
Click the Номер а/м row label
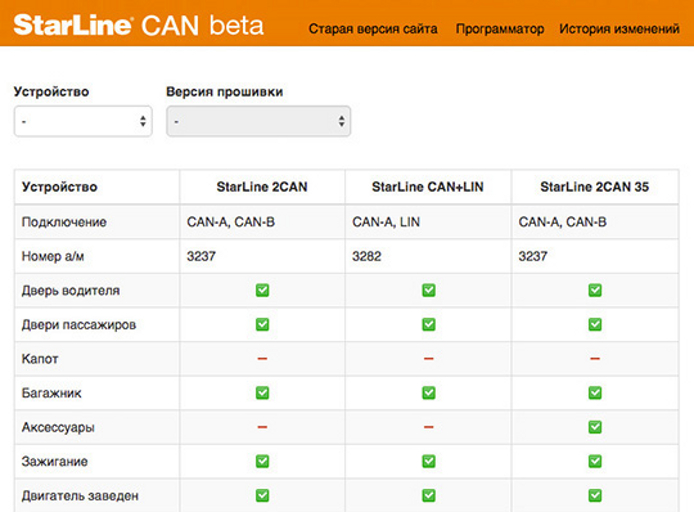[x=53, y=256]
